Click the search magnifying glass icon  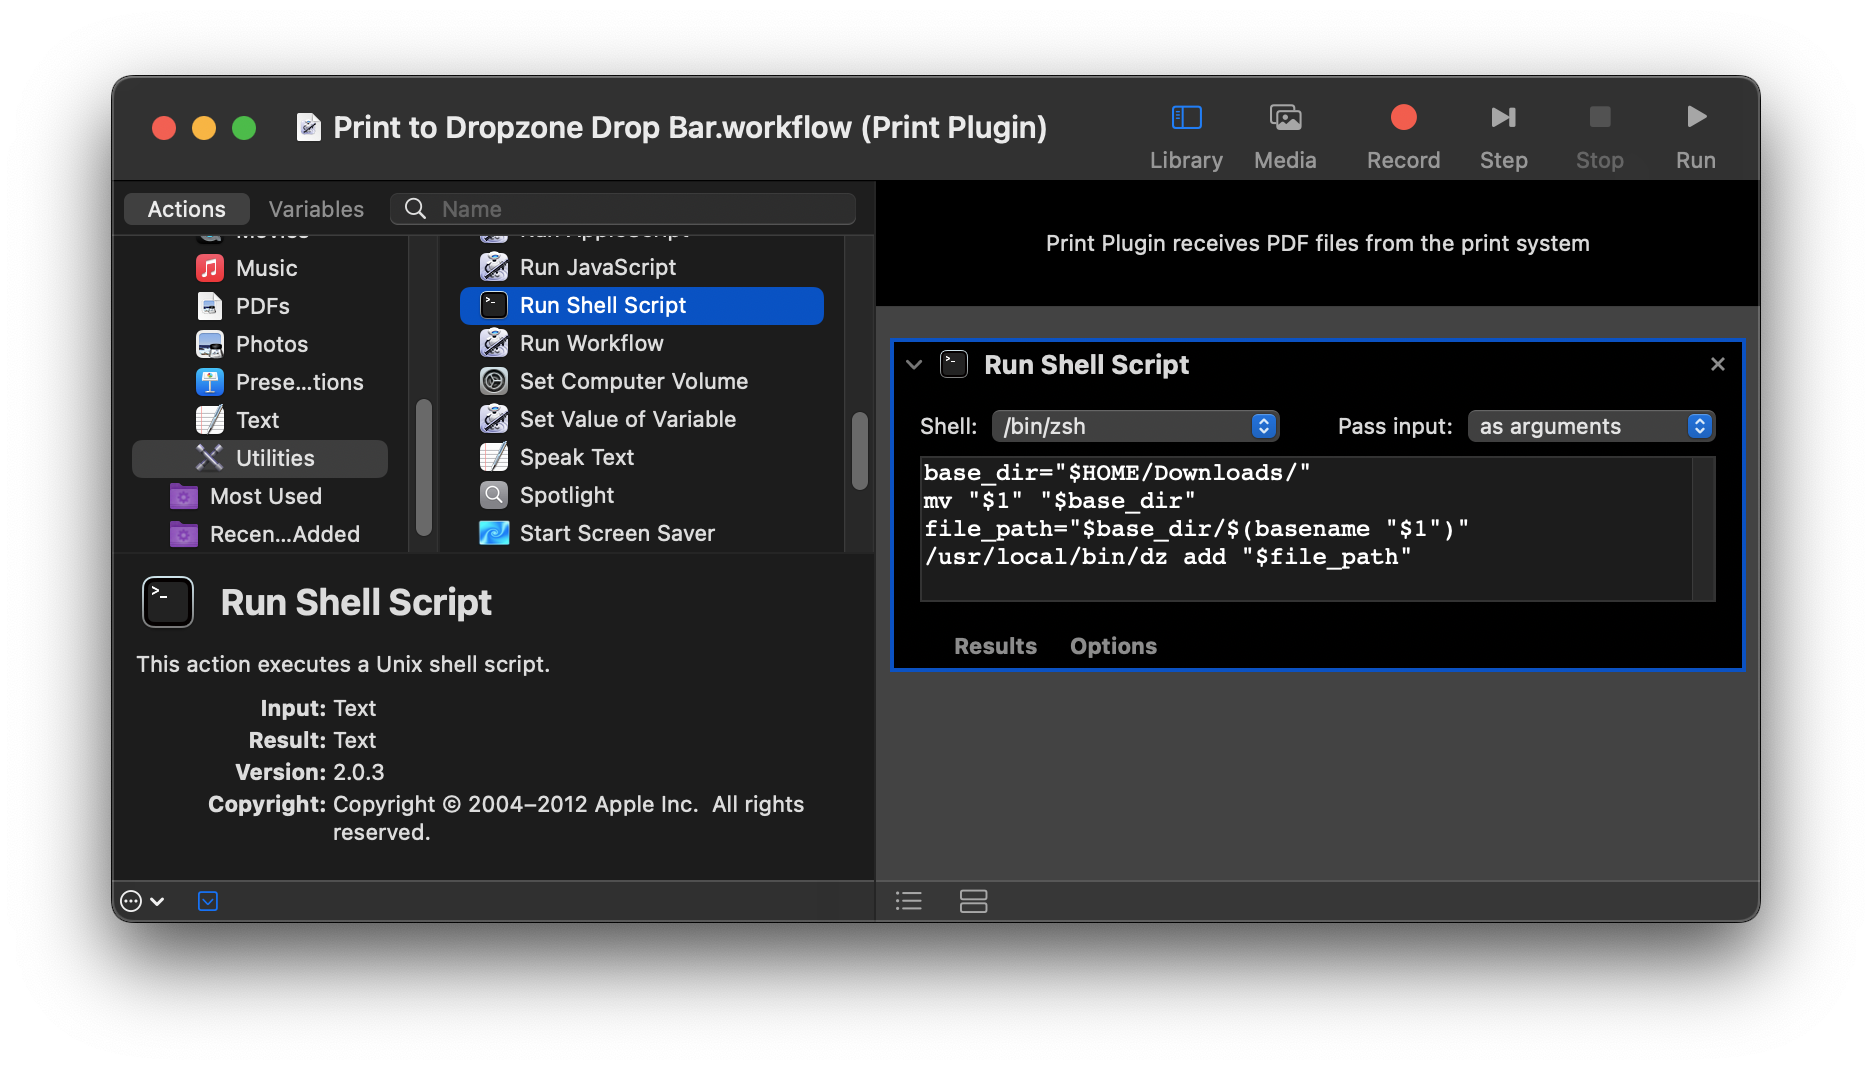(x=415, y=209)
